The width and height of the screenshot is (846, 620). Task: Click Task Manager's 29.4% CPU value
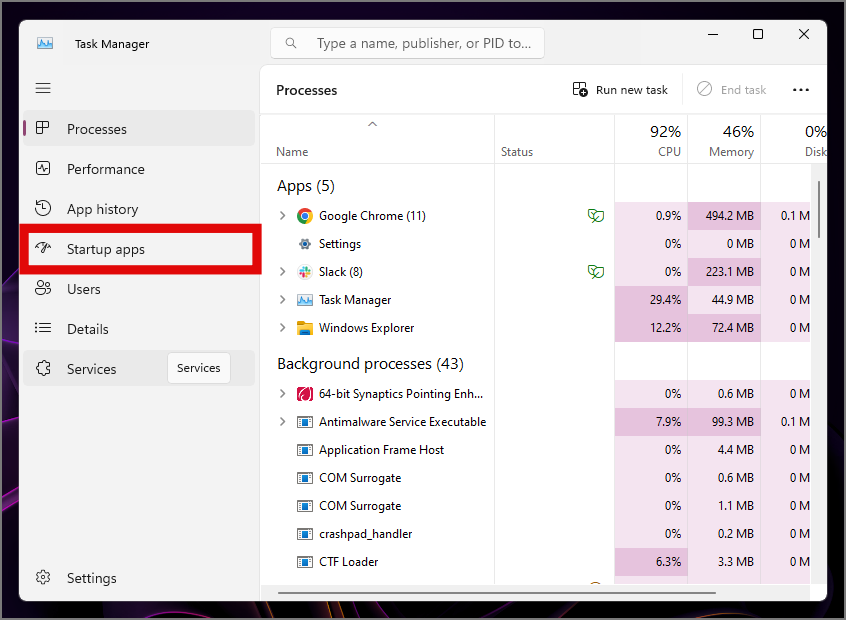[665, 299]
